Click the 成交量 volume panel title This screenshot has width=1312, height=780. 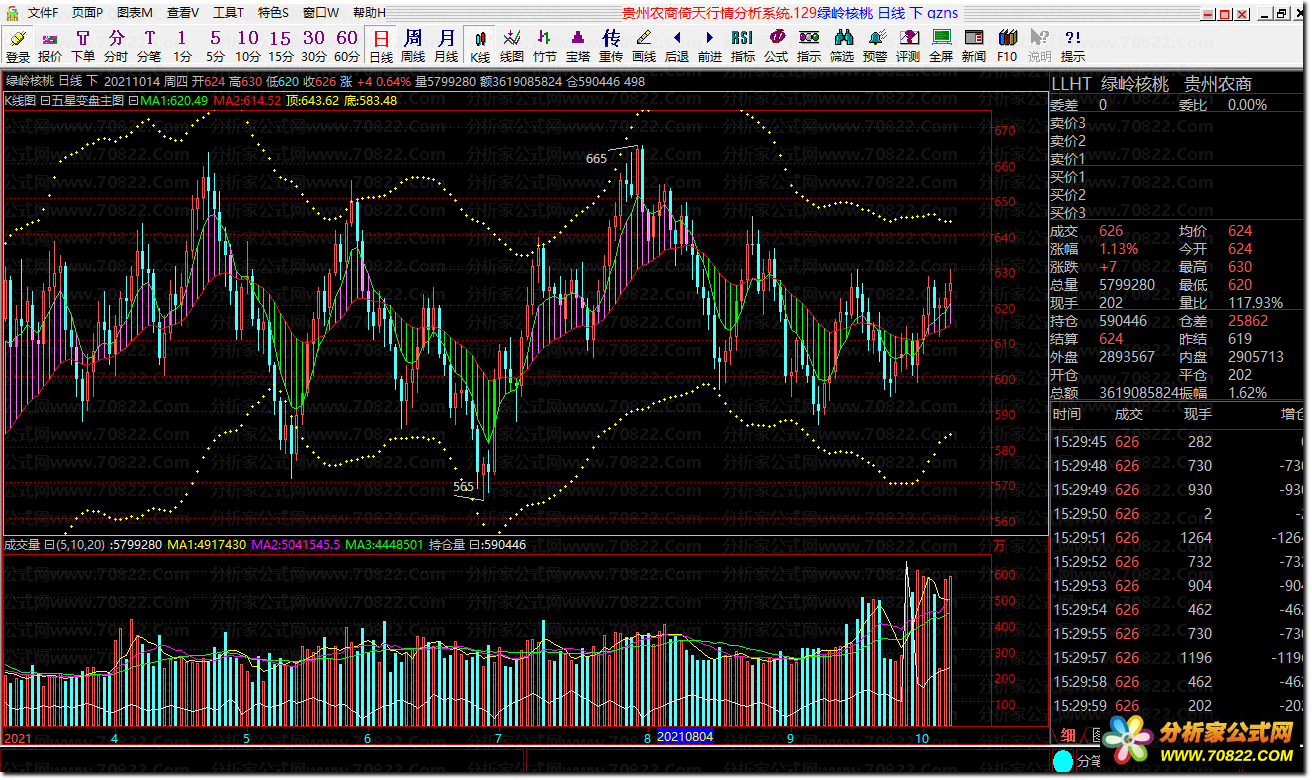[x=23, y=545]
